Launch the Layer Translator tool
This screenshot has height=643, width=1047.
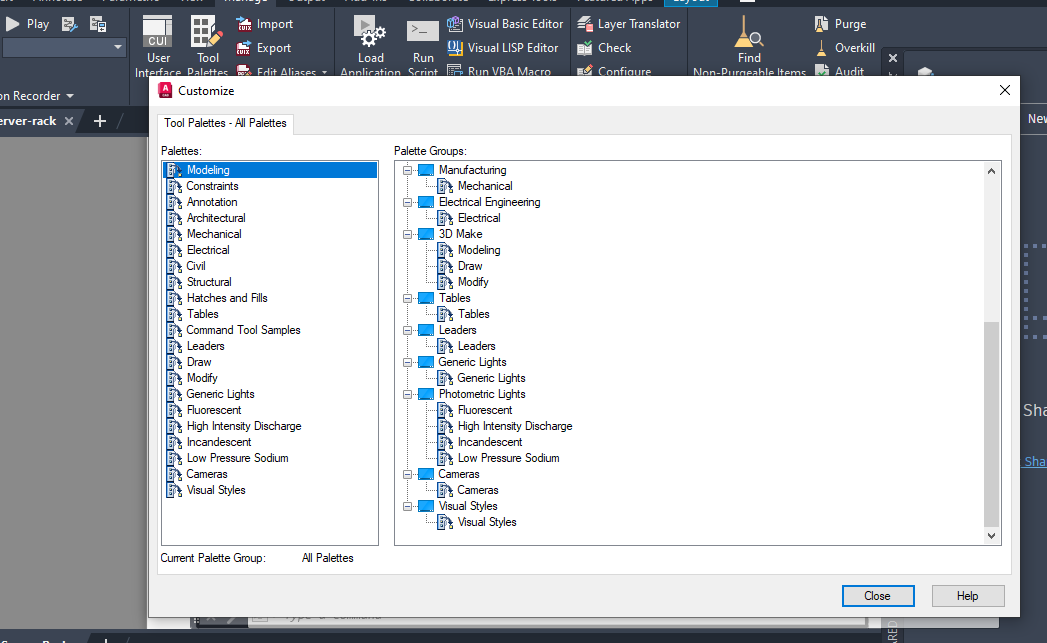[x=628, y=24]
